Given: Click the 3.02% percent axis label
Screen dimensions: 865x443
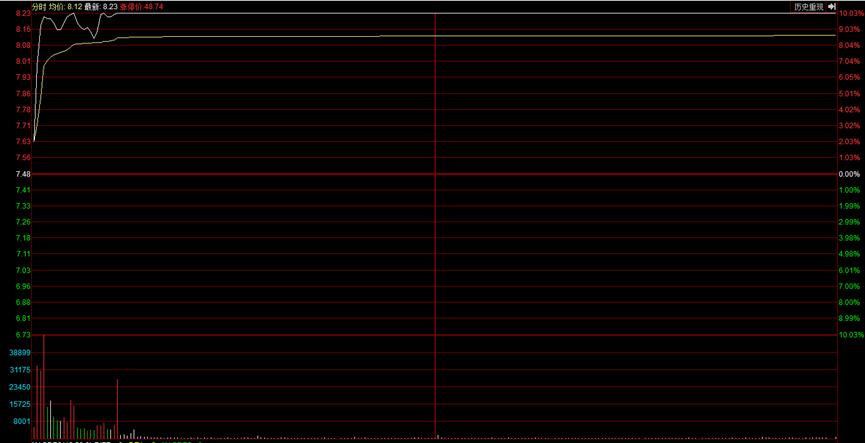Looking at the screenshot, I should click(850, 126).
